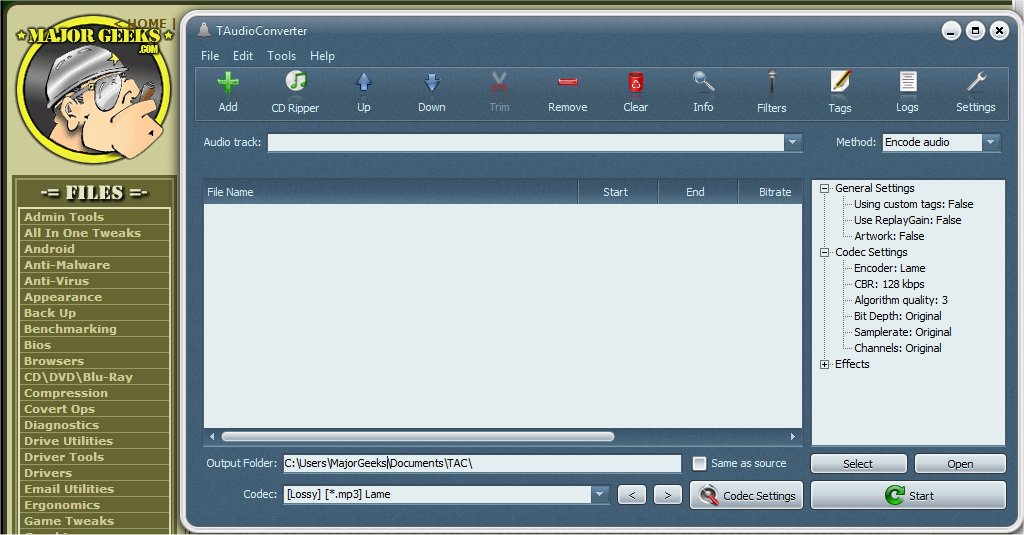Screen dimensions: 1024x535
Task: Collapse the General Settings tree node
Action: [x=824, y=188]
